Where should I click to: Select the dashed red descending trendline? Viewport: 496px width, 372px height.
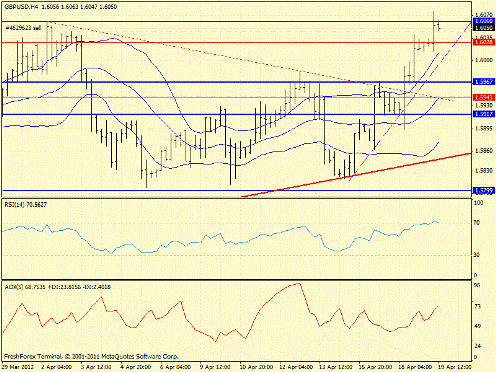[x=250, y=61]
